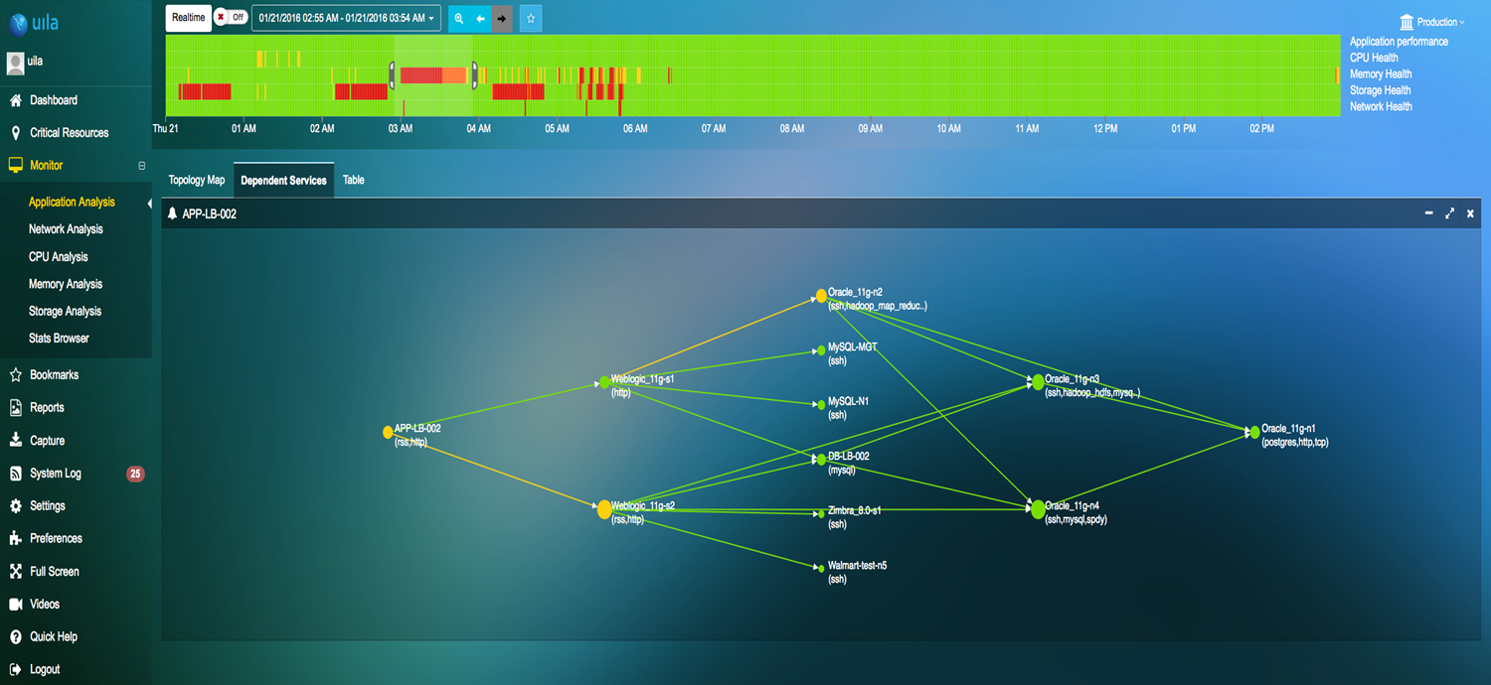1491x685 pixels.
Task: Click the left arrow to go to previous time range
Action: [x=480, y=18]
